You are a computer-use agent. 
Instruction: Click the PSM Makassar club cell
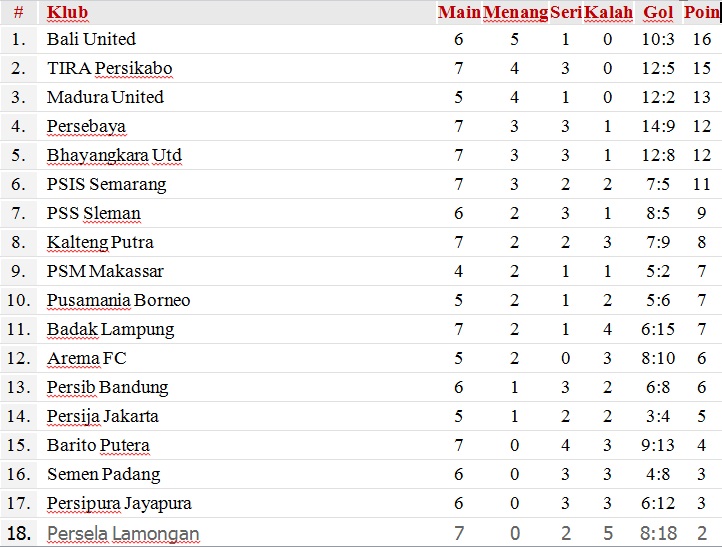(x=105, y=271)
